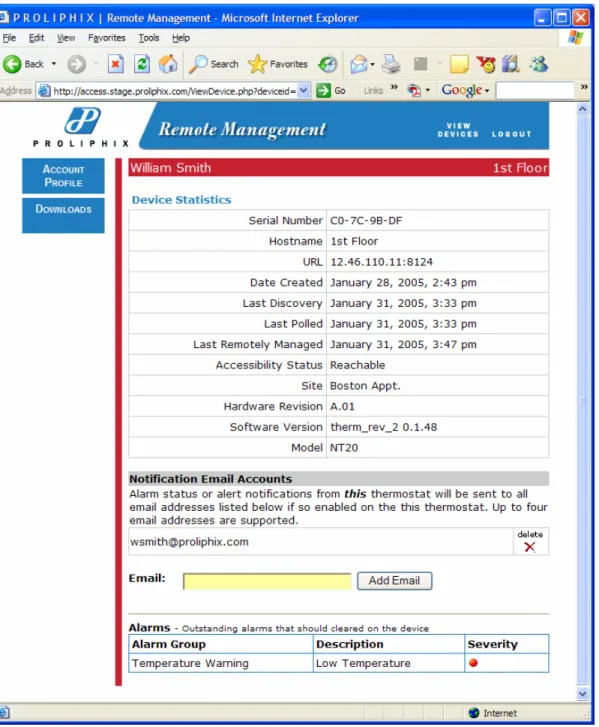Click the Last Remotely Managed date value
599x727 pixels.
(x=403, y=344)
